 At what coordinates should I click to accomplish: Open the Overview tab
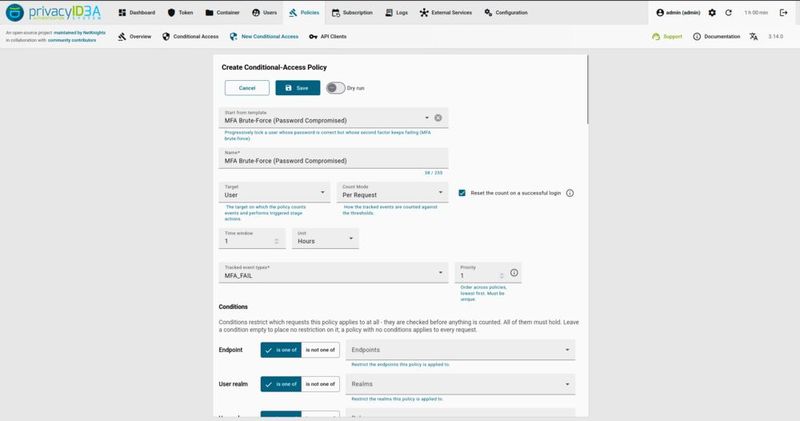tap(135, 37)
